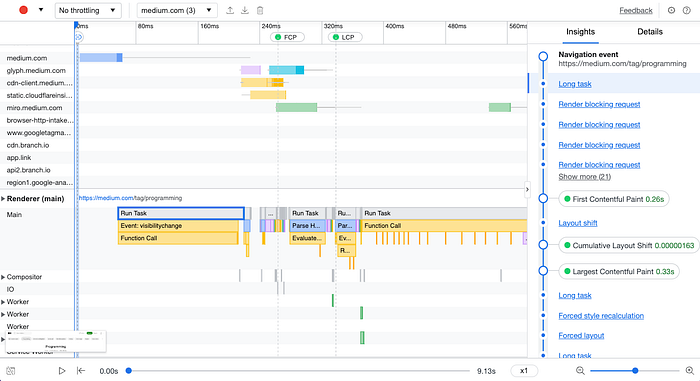This screenshot has height=381, width=700.
Task: Click the settings icon beside Feedback
Action: pyautogui.click(x=671, y=10)
